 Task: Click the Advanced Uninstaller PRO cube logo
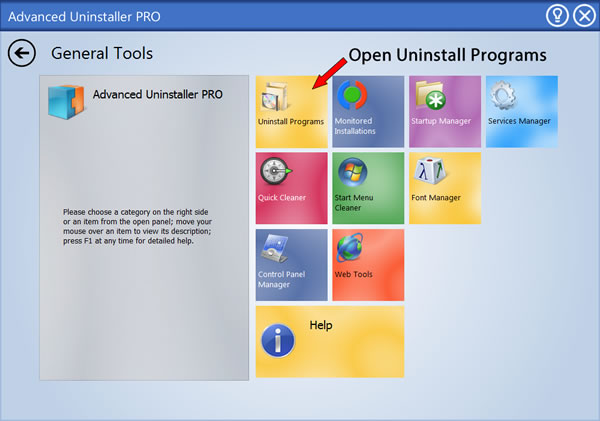pos(66,102)
